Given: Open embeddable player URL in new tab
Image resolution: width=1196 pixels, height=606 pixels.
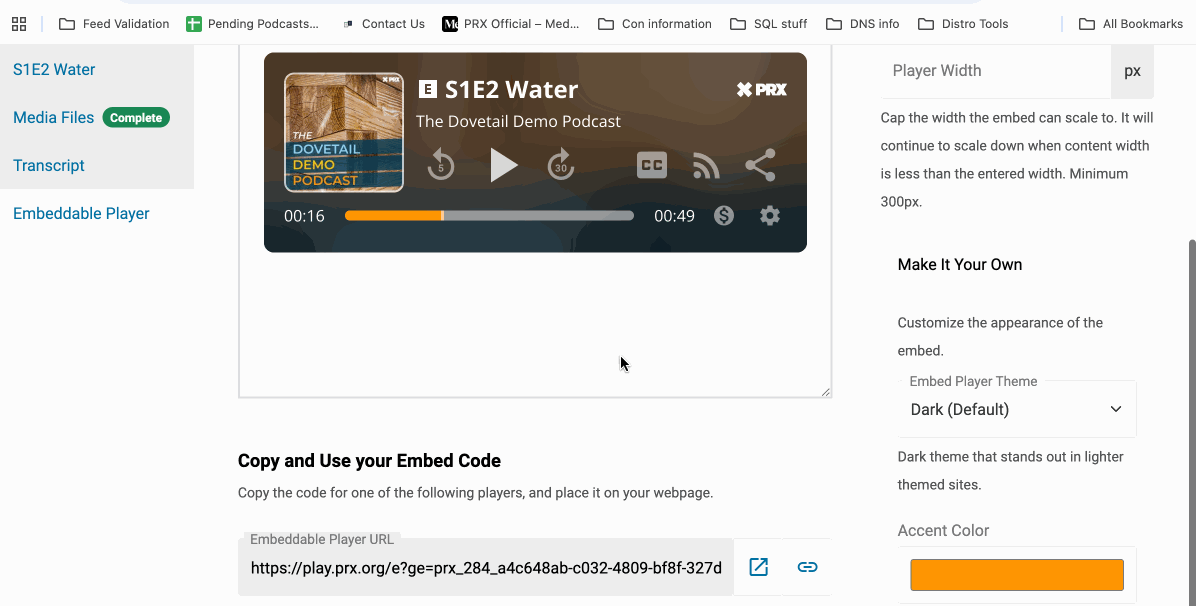Looking at the screenshot, I should click(759, 567).
